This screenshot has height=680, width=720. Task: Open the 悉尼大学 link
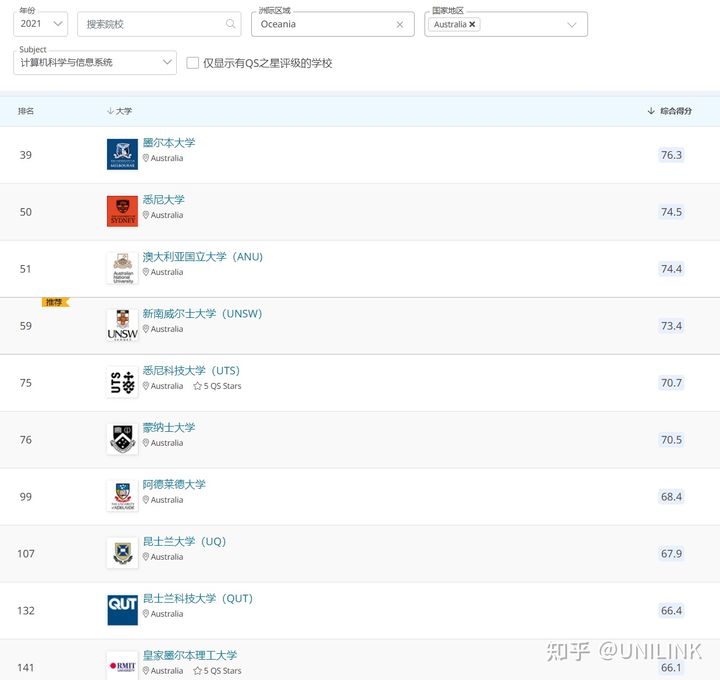pyautogui.click(x=163, y=200)
